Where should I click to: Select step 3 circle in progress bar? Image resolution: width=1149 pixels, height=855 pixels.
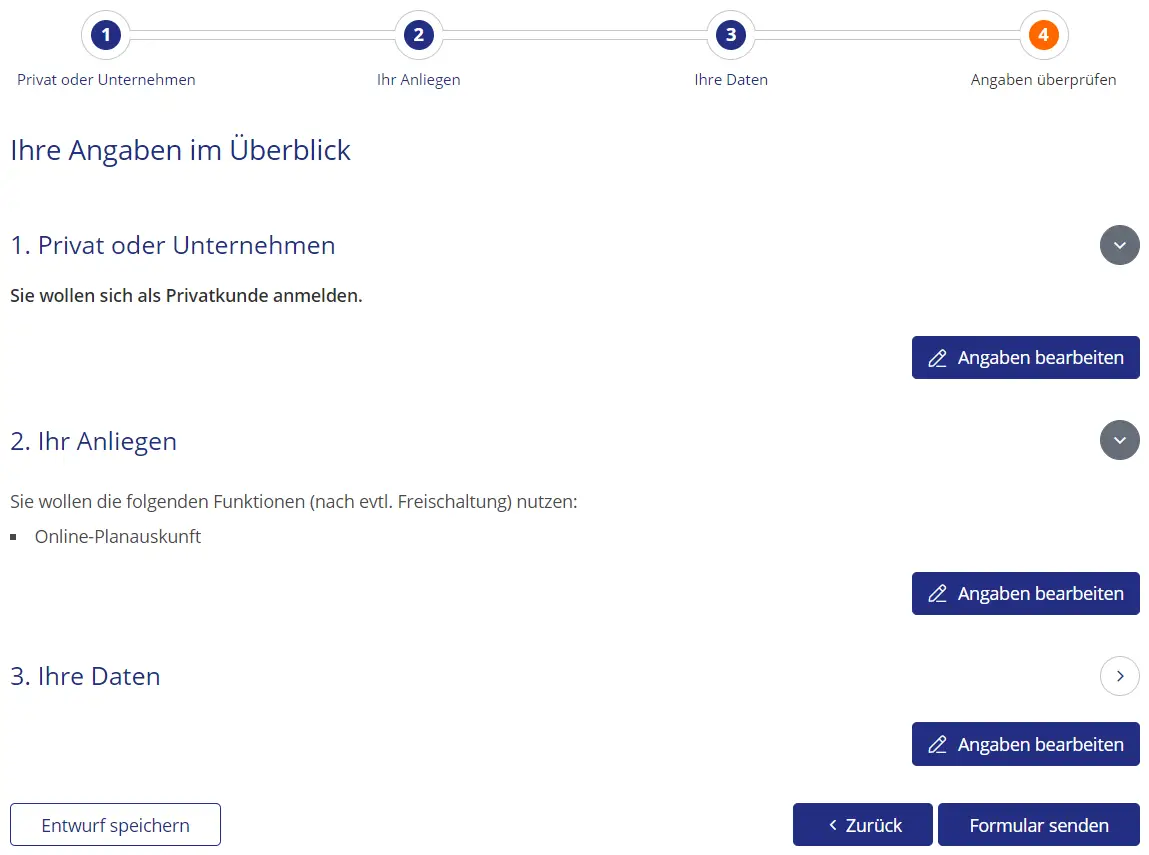[731, 36]
